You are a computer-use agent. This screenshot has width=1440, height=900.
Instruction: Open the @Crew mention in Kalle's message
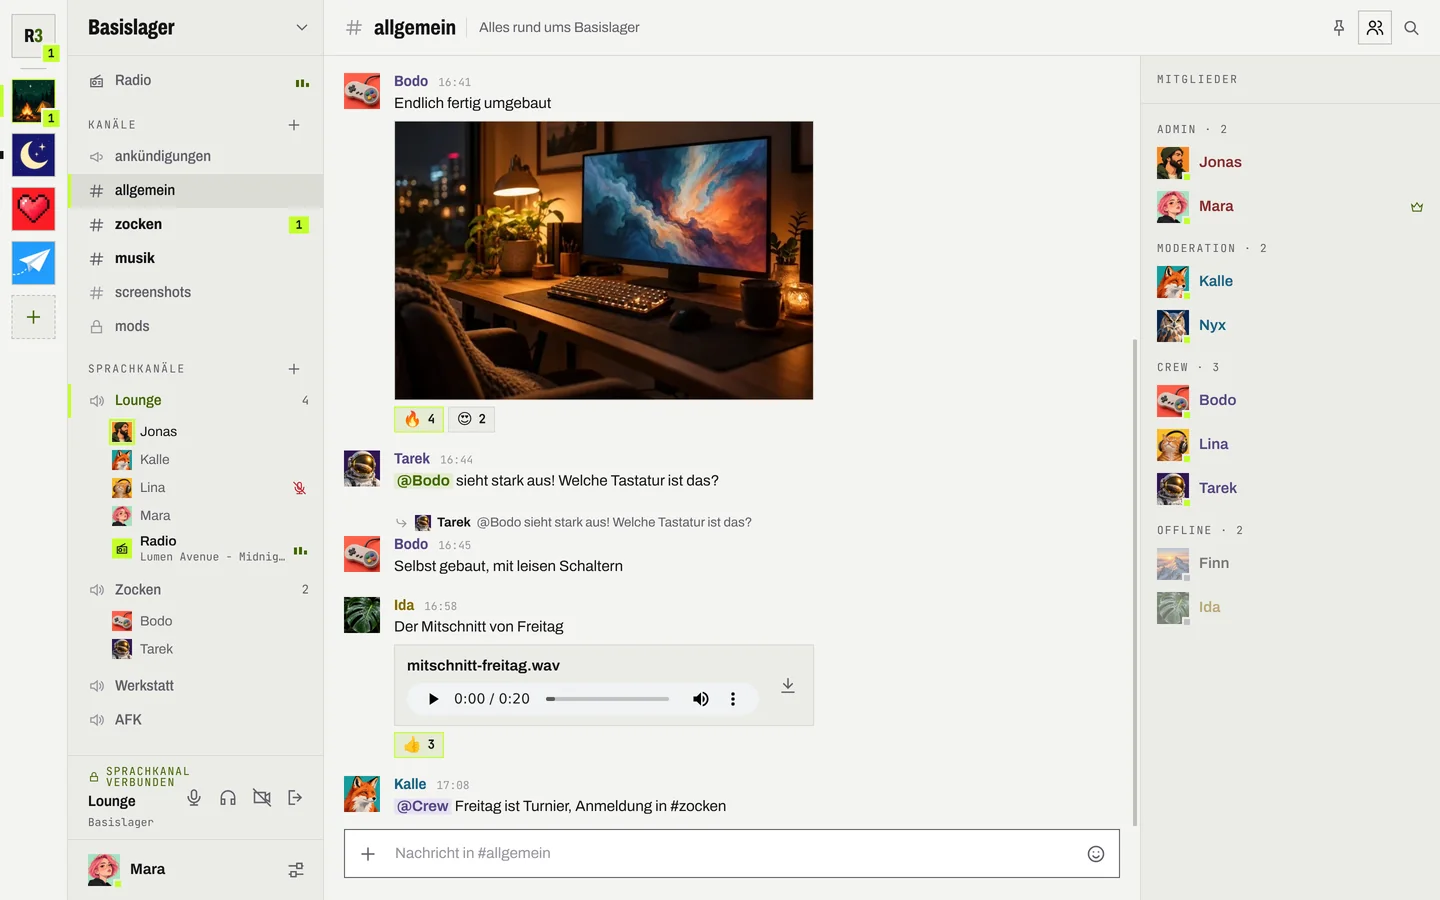pos(423,806)
